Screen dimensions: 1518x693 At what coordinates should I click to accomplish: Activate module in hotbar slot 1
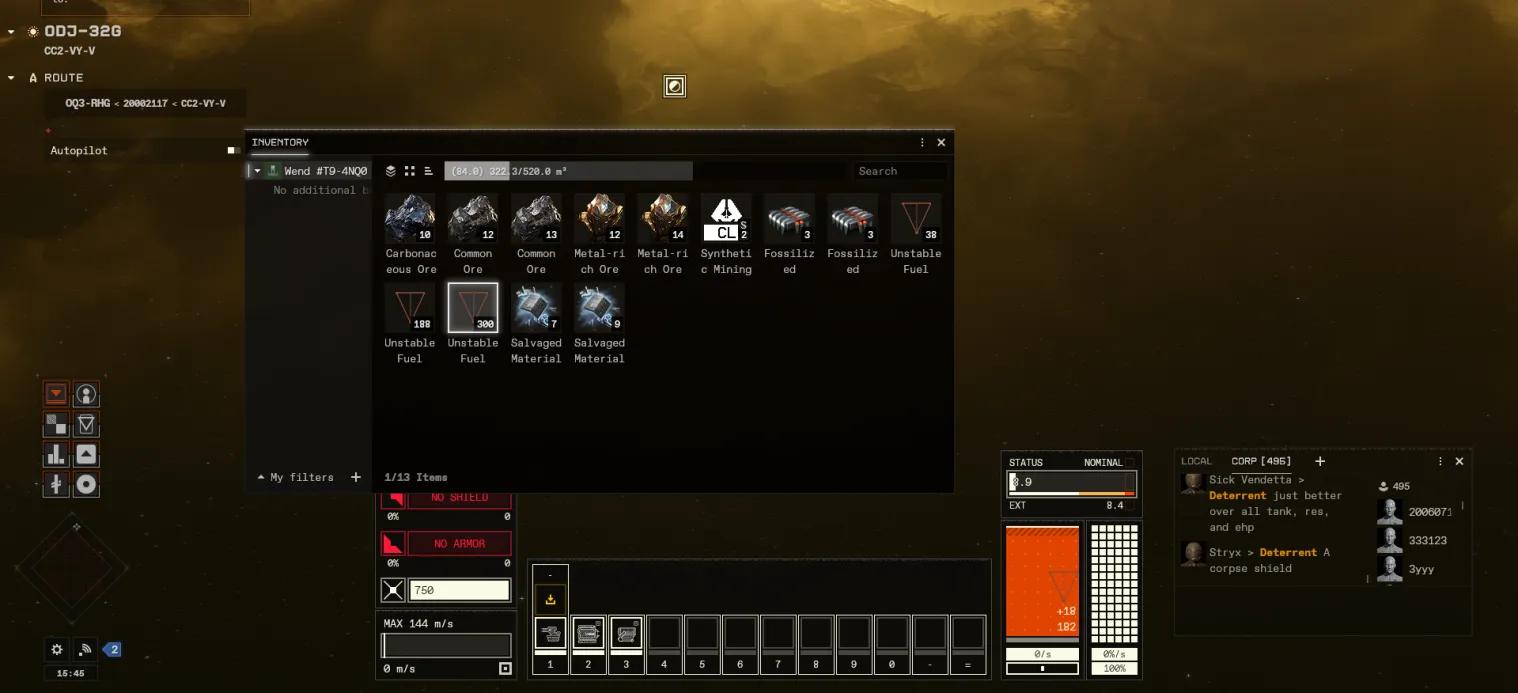(x=550, y=634)
